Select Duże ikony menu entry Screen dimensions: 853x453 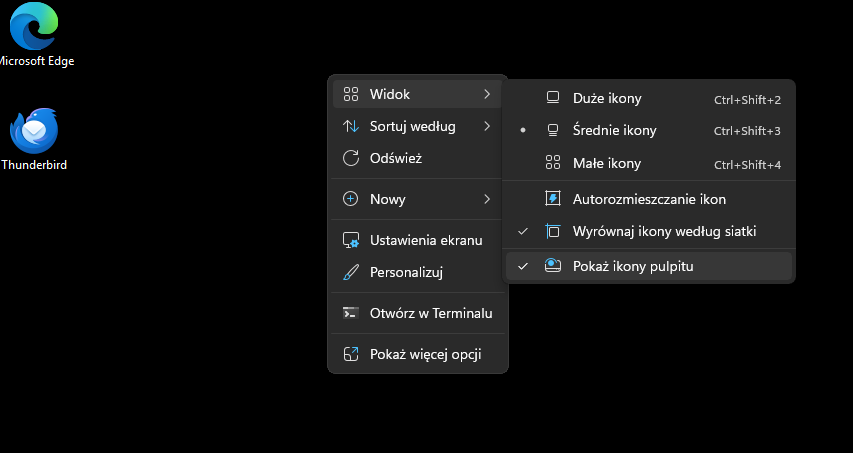click(607, 98)
